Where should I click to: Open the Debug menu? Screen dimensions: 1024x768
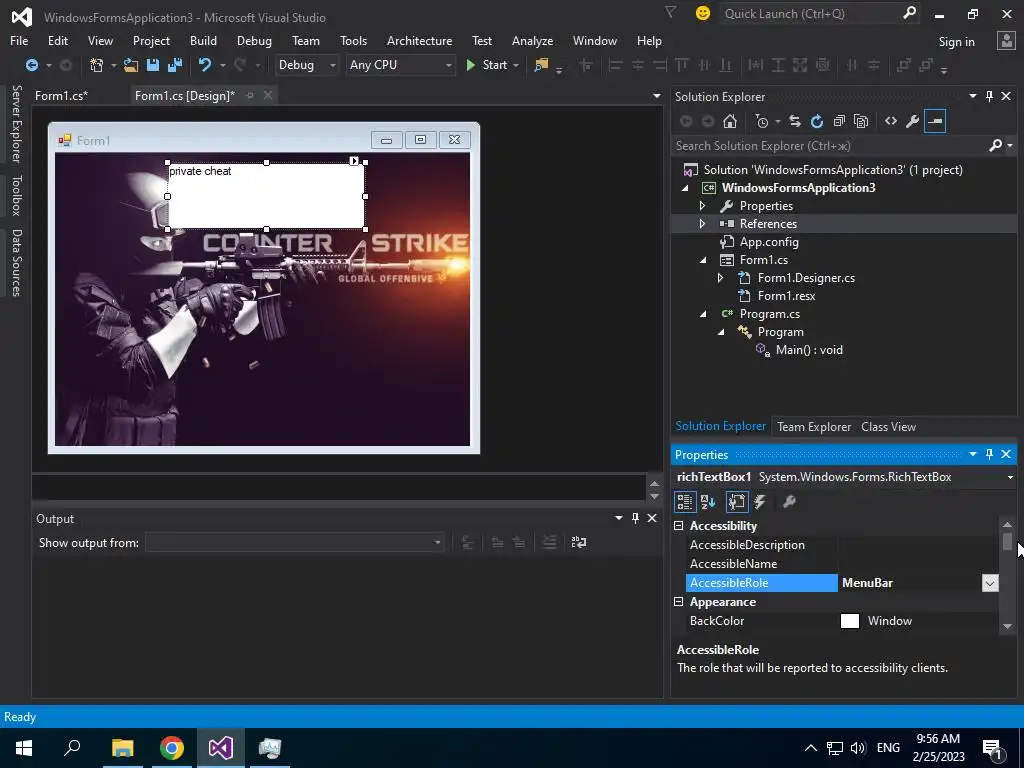coord(254,40)
